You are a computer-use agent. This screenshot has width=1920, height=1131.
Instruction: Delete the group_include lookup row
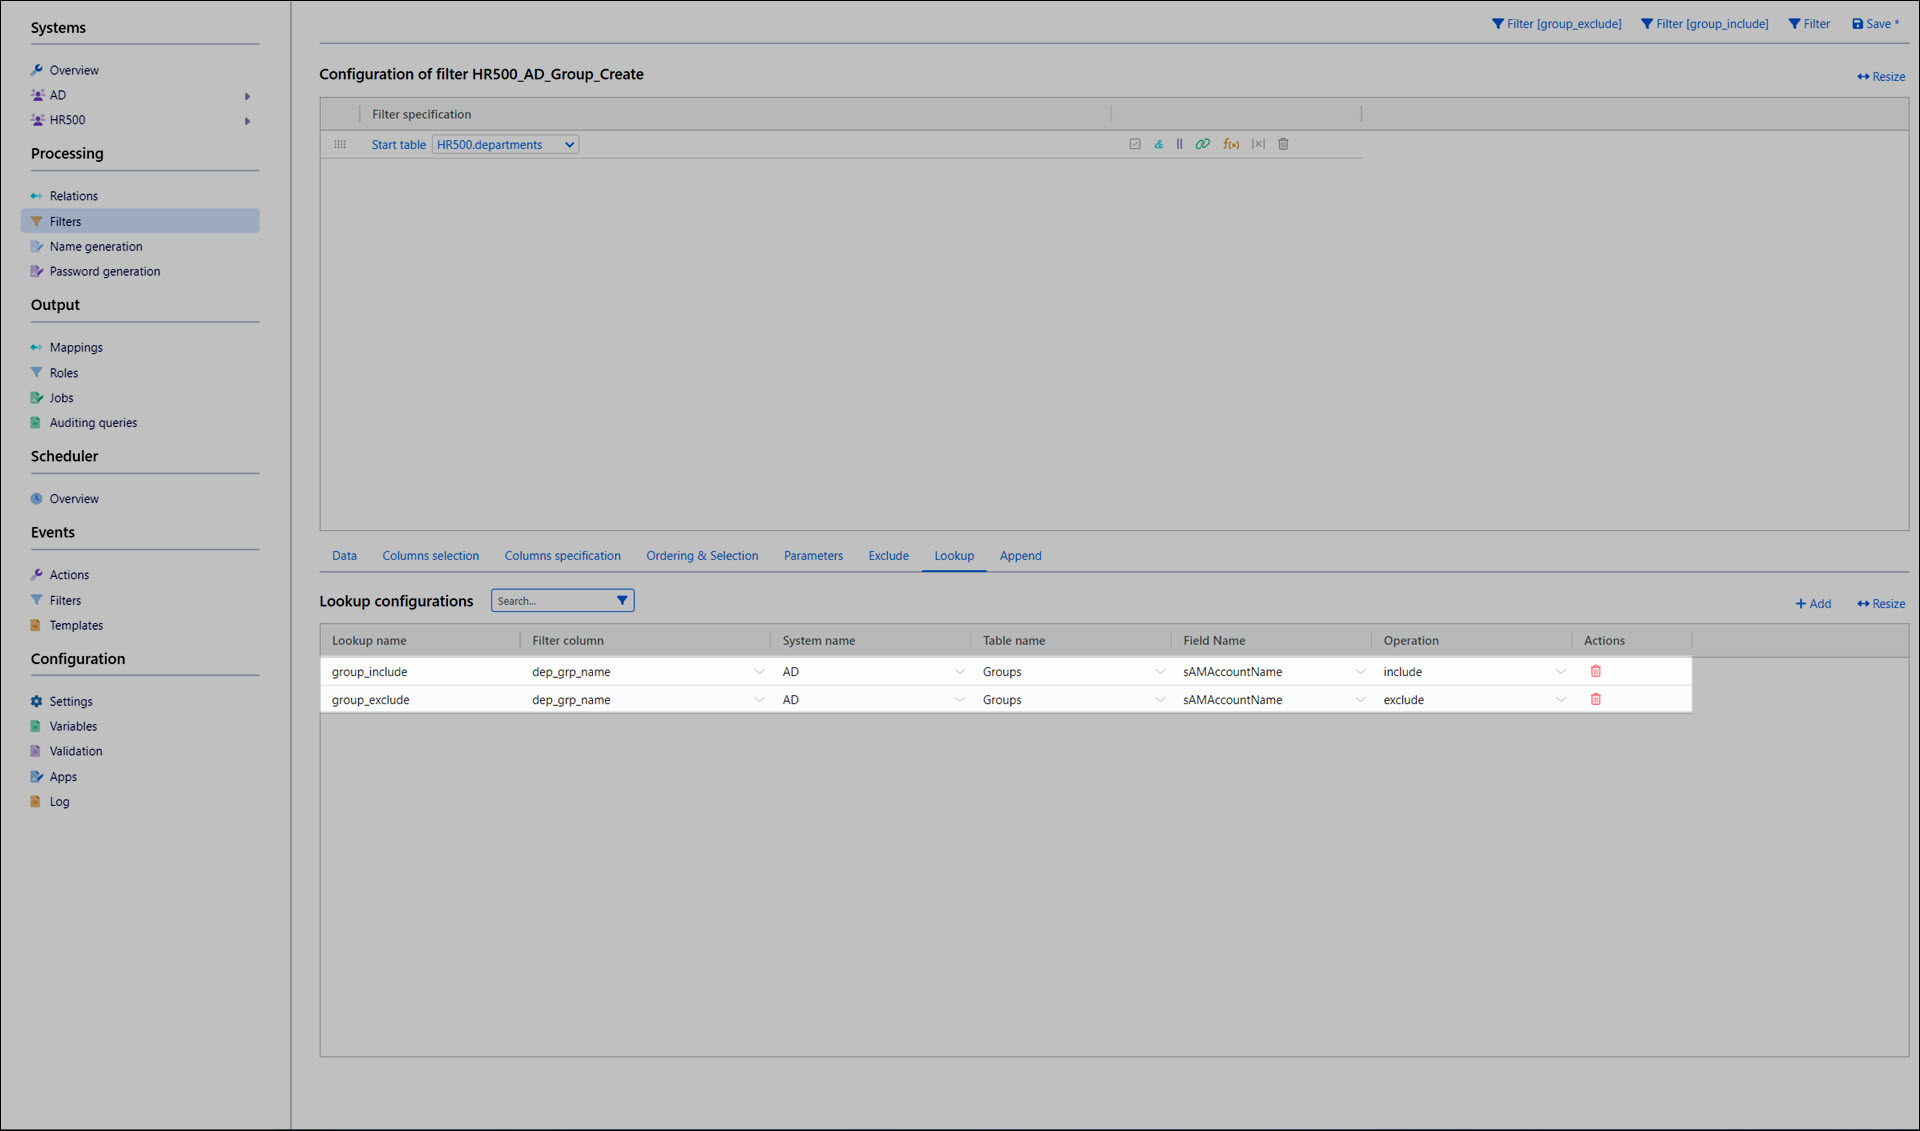point(1595,671)
